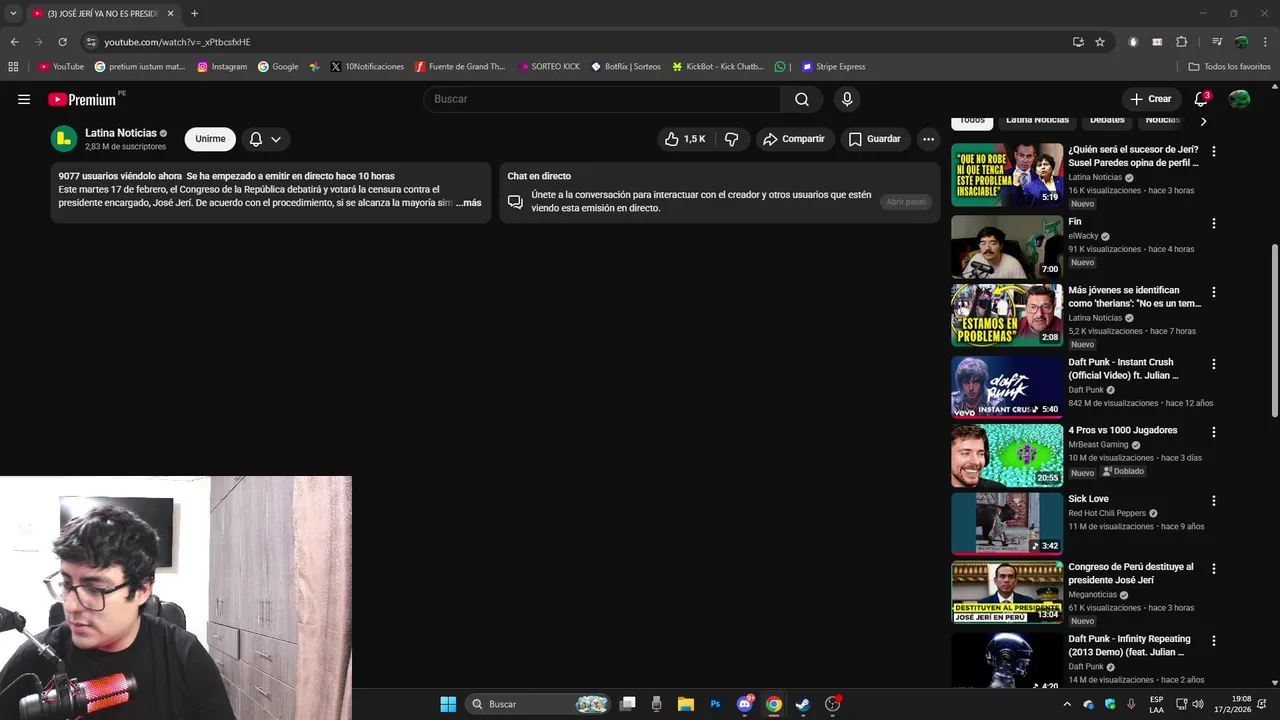The height and width of the screenshot is (720, 1280).
Task: Click the browser address bar URL
Action: [177, 42]
